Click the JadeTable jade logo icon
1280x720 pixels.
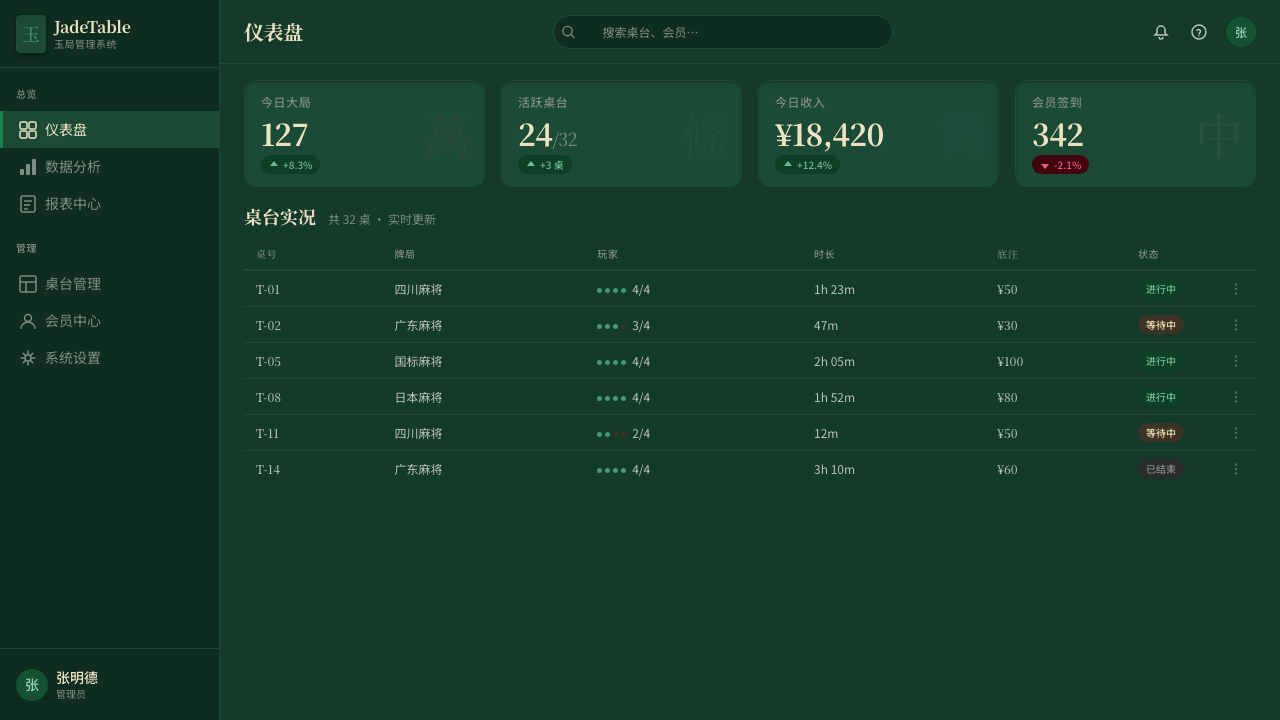(31, 34)
